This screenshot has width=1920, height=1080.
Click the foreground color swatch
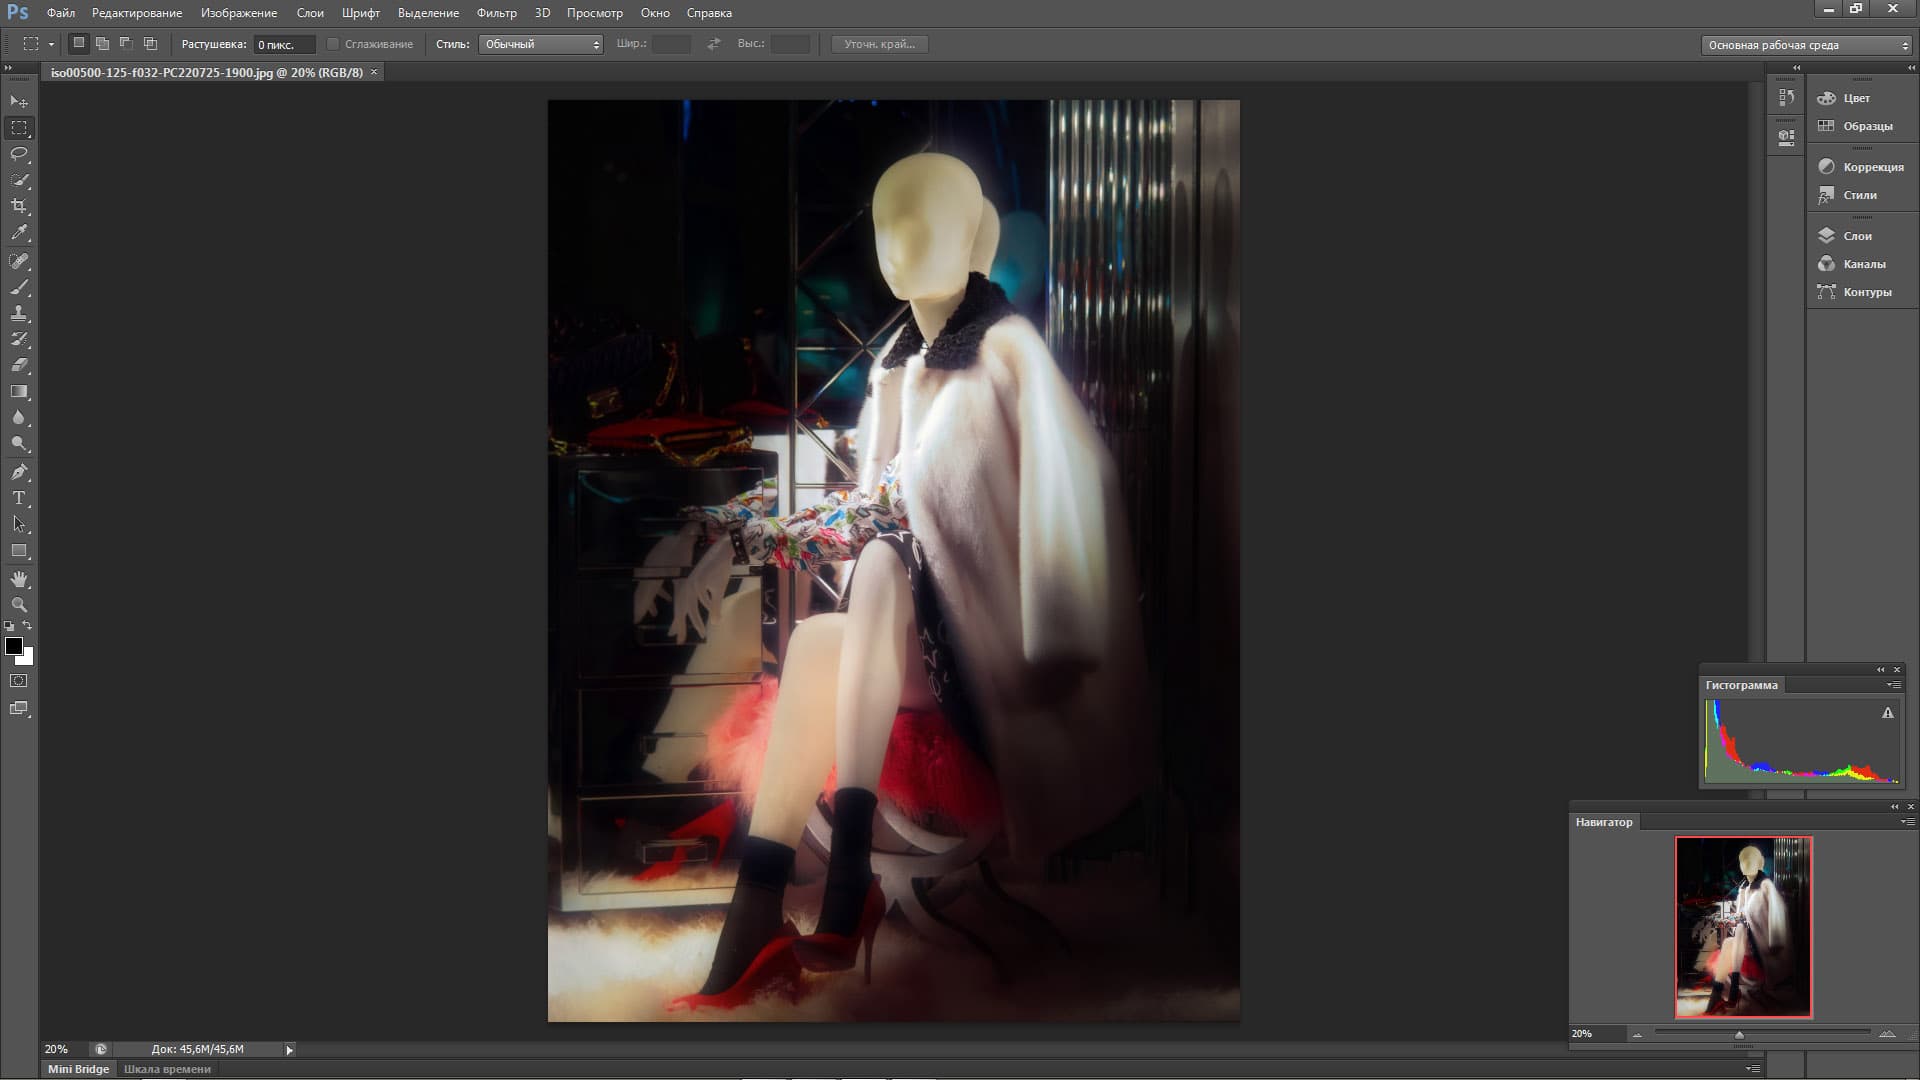13,646
